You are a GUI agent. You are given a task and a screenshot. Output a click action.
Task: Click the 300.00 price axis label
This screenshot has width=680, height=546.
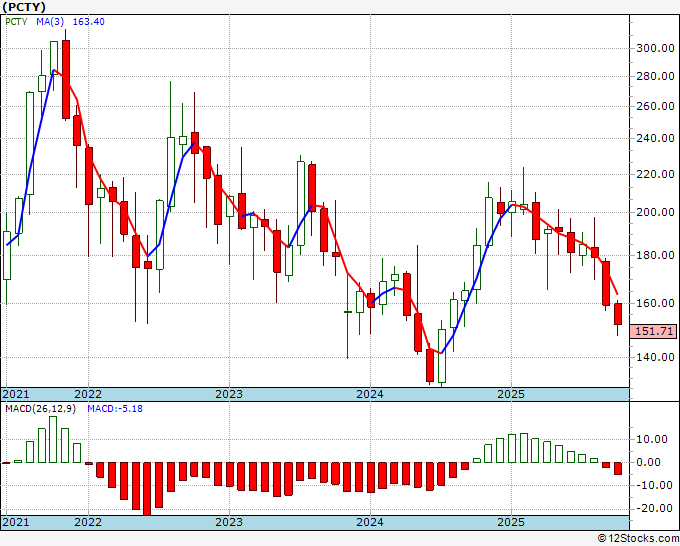click(x=655, y=48)
